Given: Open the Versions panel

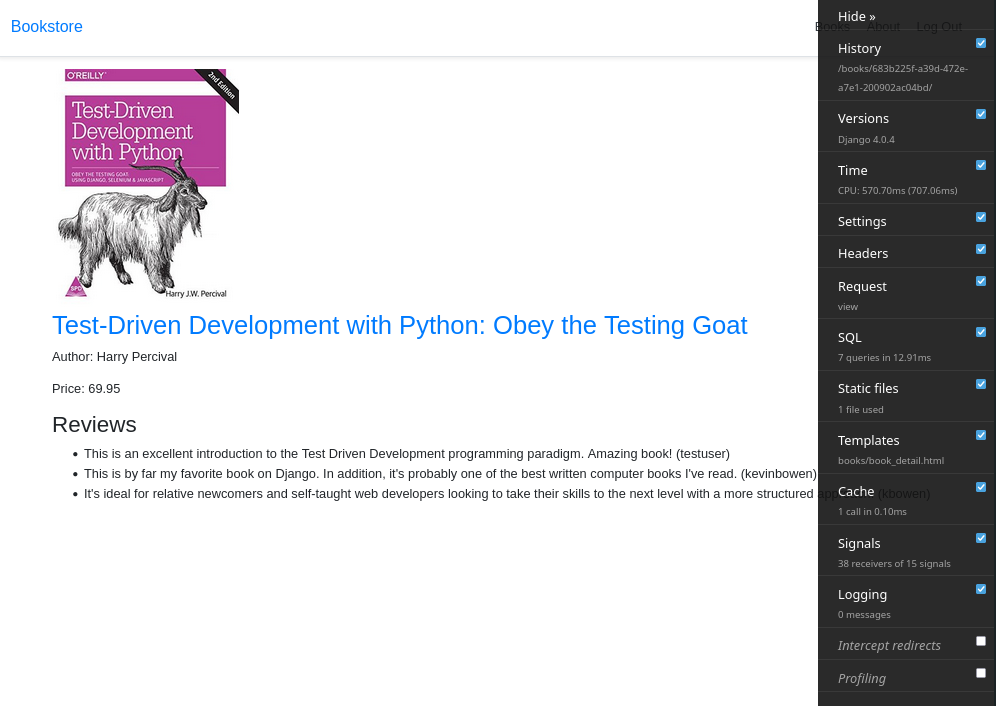Looking at the screenshot, I should tap(863, 118).
